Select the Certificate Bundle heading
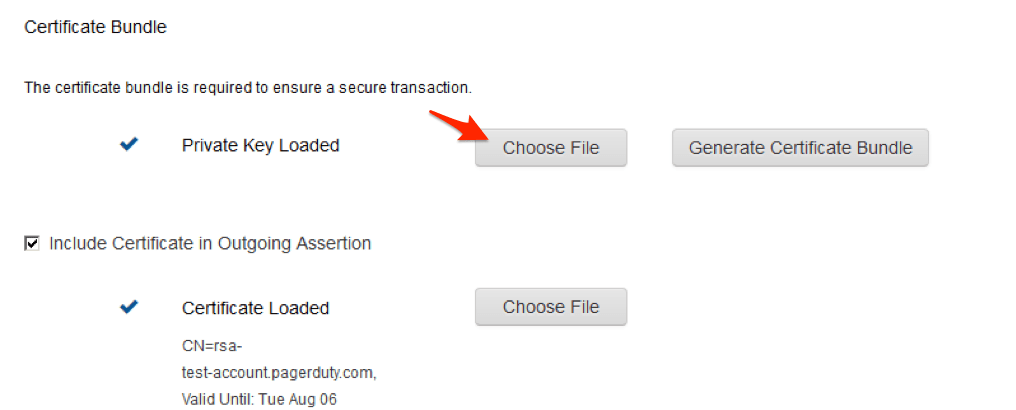Image resolution: width=1016 pixels, height=410 pixels. tap(95, 27)
